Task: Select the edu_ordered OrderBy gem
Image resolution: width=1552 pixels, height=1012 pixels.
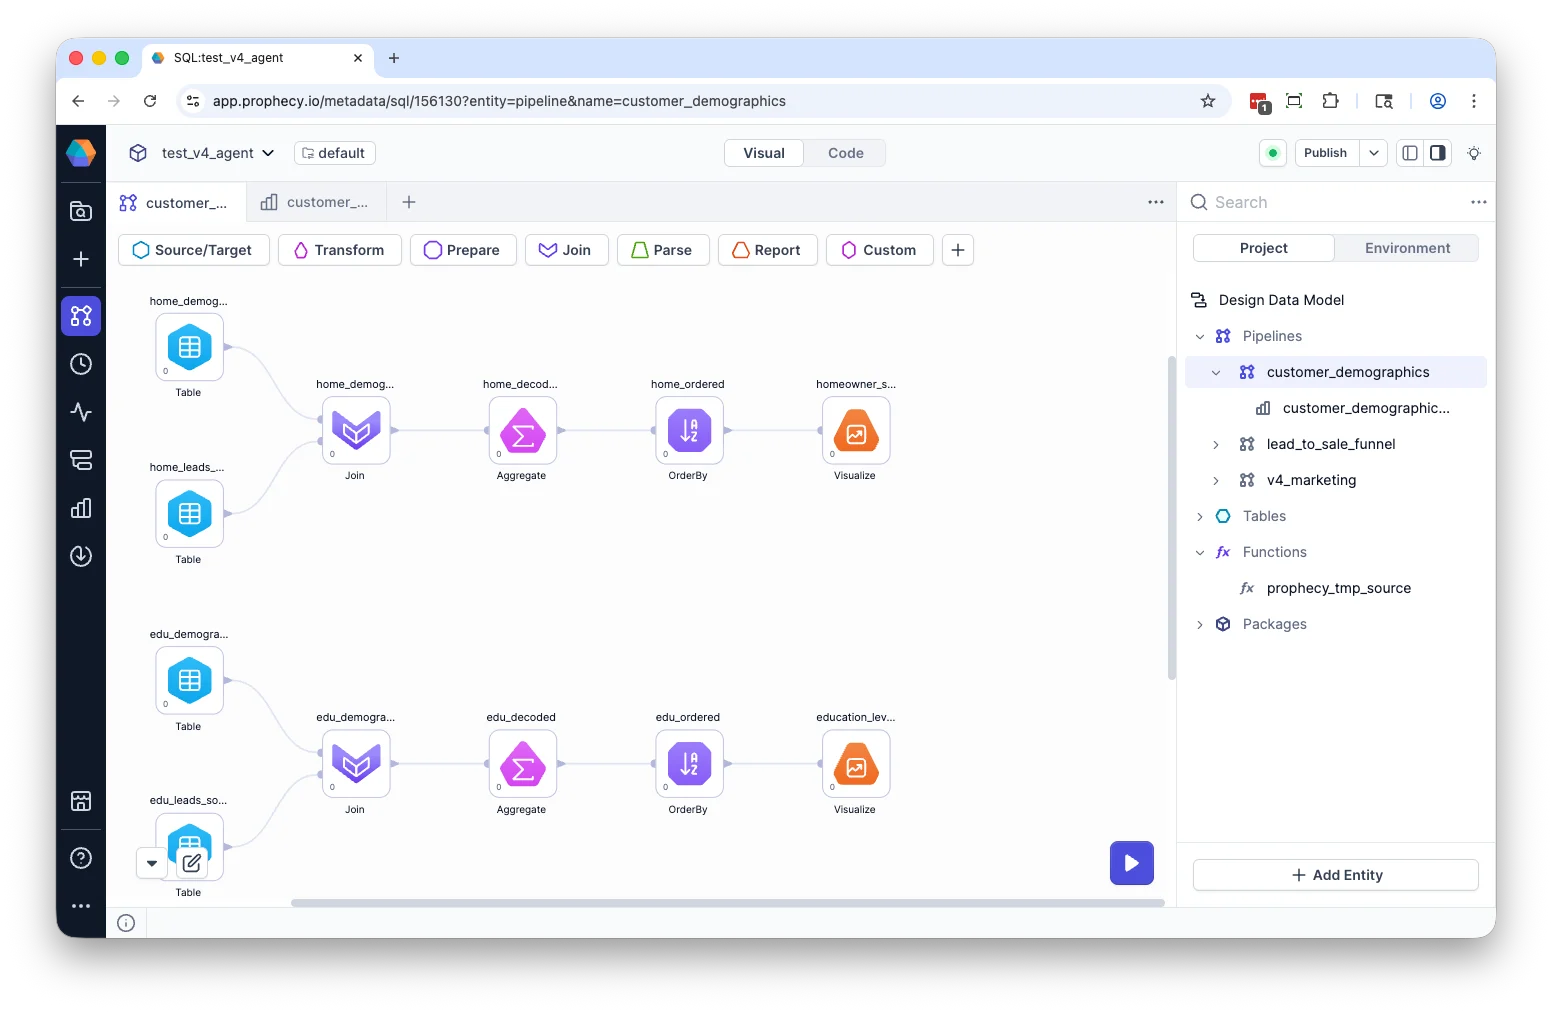Action: [x=689, y=764]
